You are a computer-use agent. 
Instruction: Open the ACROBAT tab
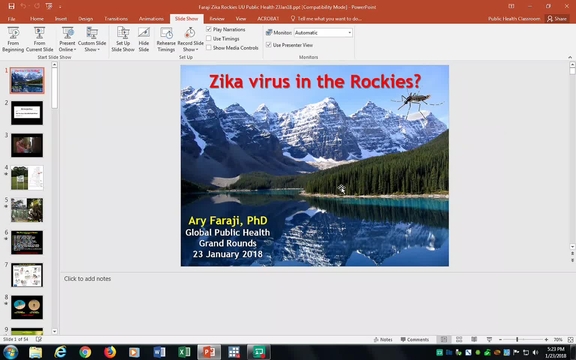click(268, 19)
